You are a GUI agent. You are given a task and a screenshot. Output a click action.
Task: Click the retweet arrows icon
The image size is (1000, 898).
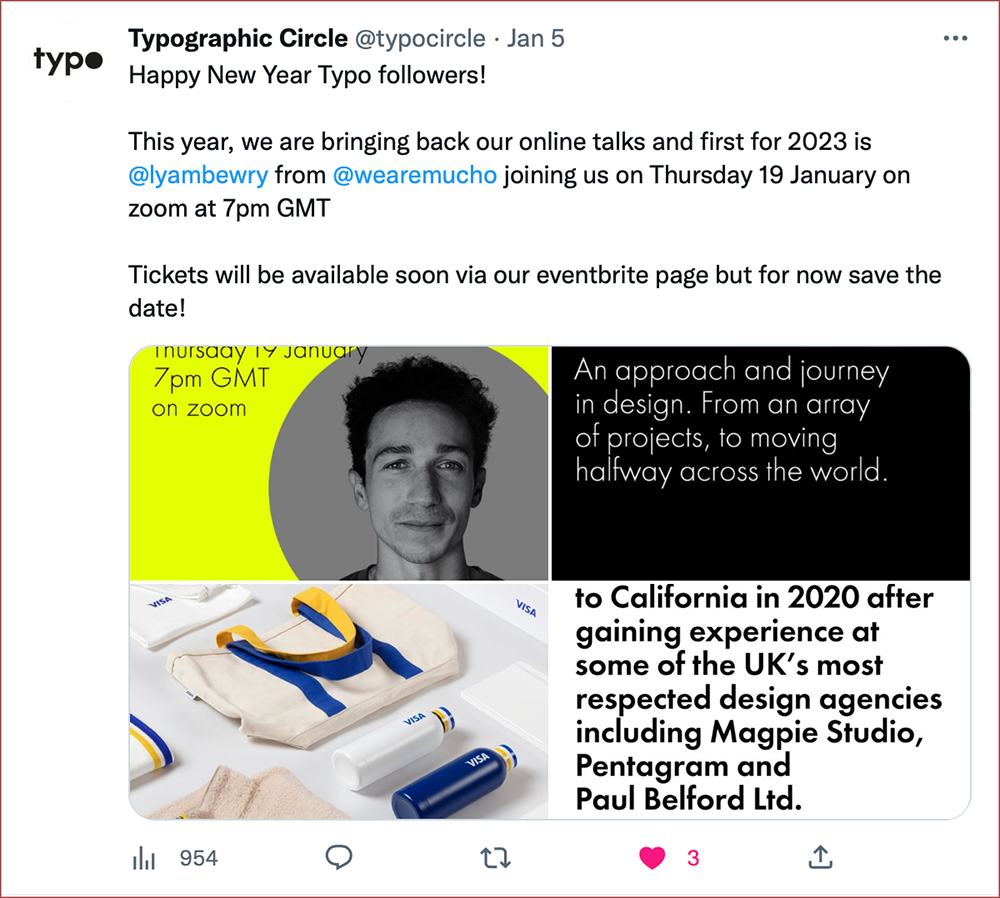pyautogui.click(x=496, y=857)
